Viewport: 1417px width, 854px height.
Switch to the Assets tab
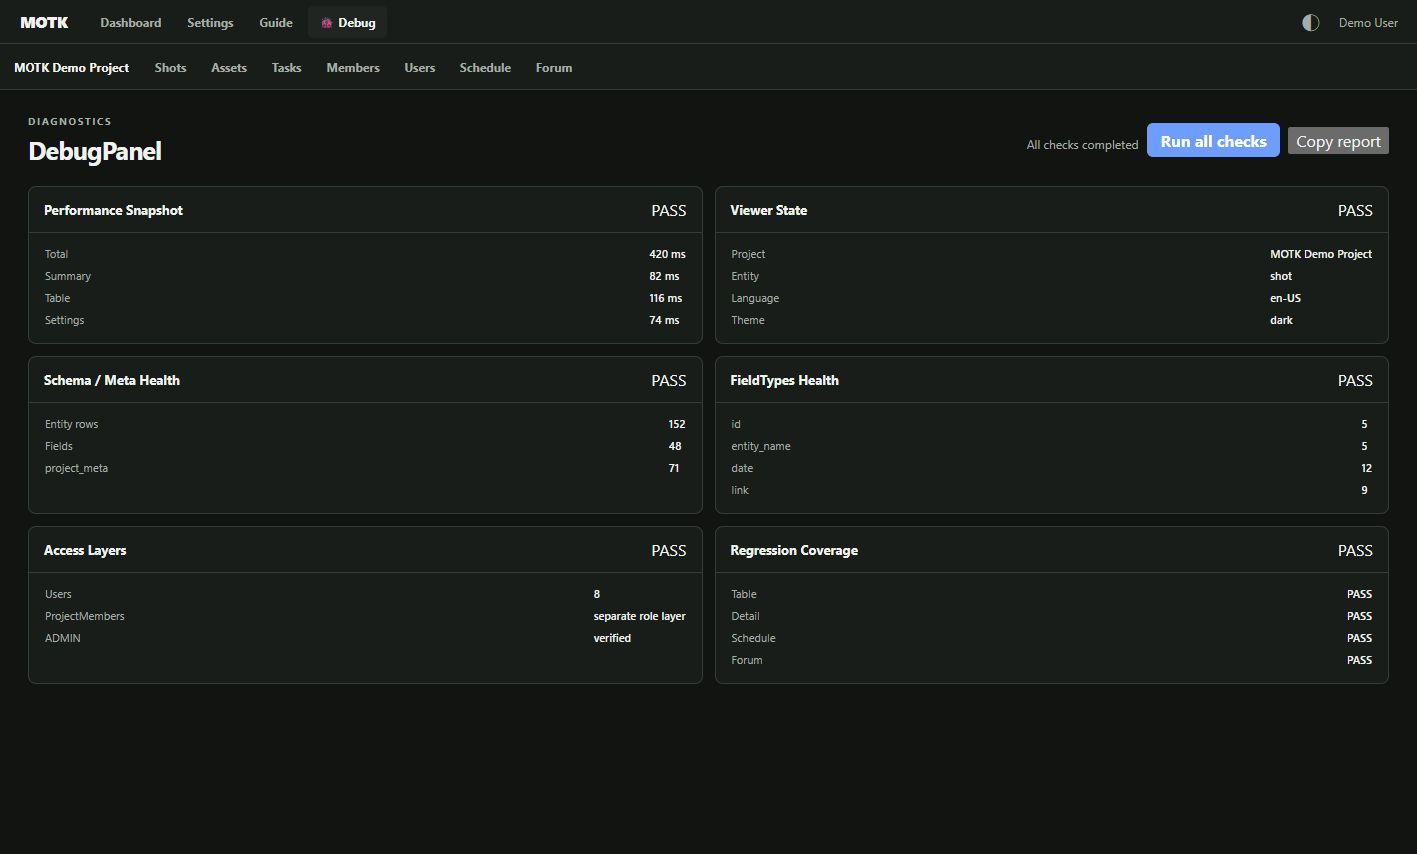[x=229, y=68]
